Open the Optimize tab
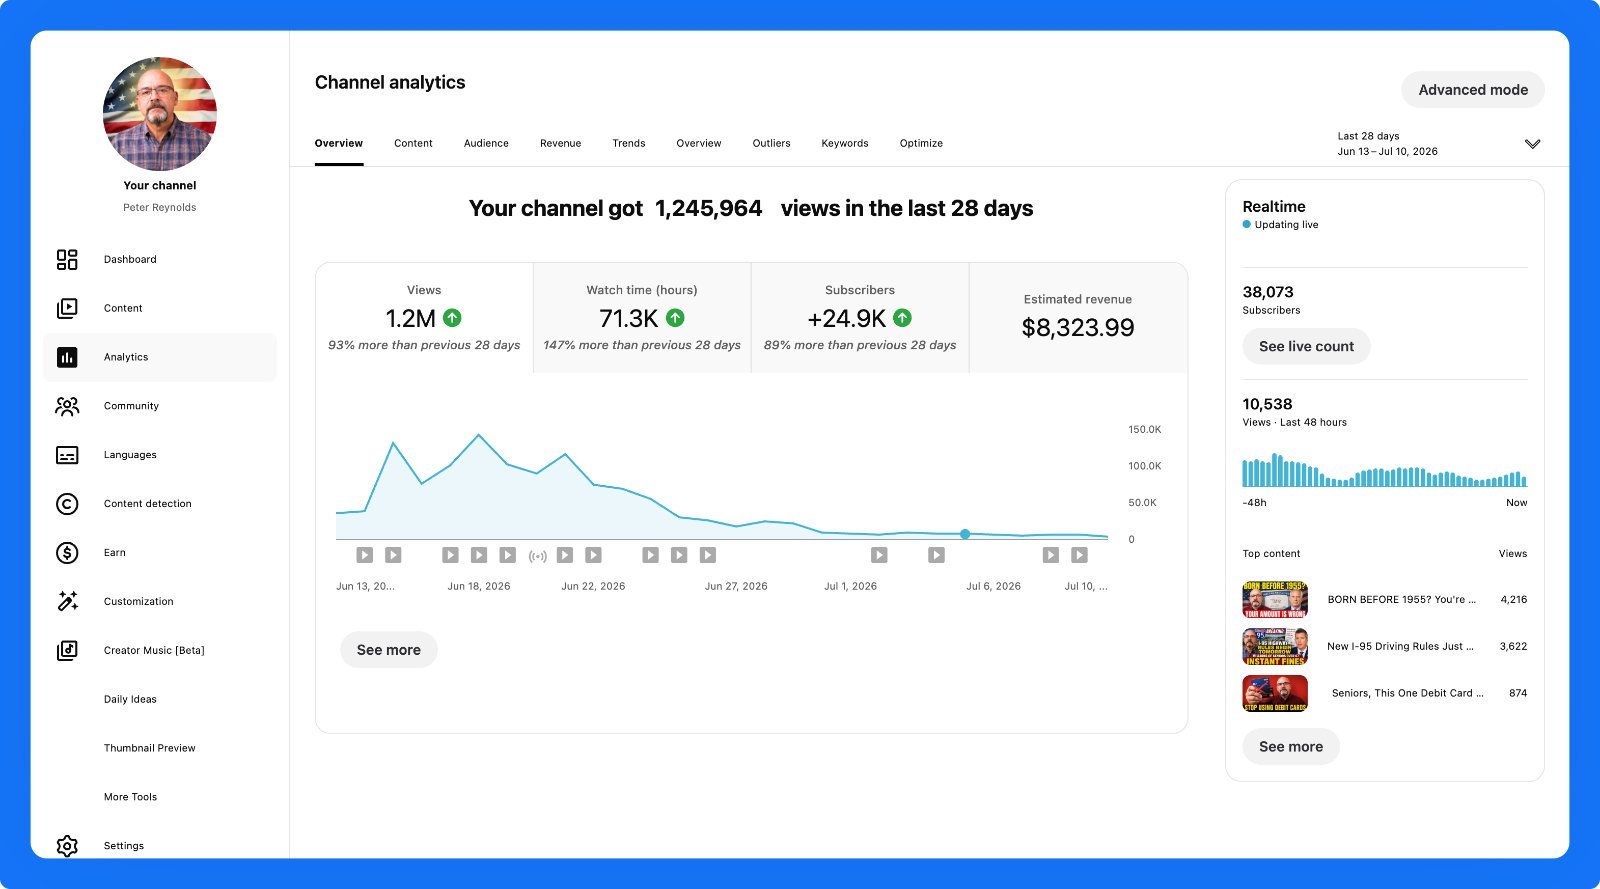The image size is (1600, 889). pos(921,143)
